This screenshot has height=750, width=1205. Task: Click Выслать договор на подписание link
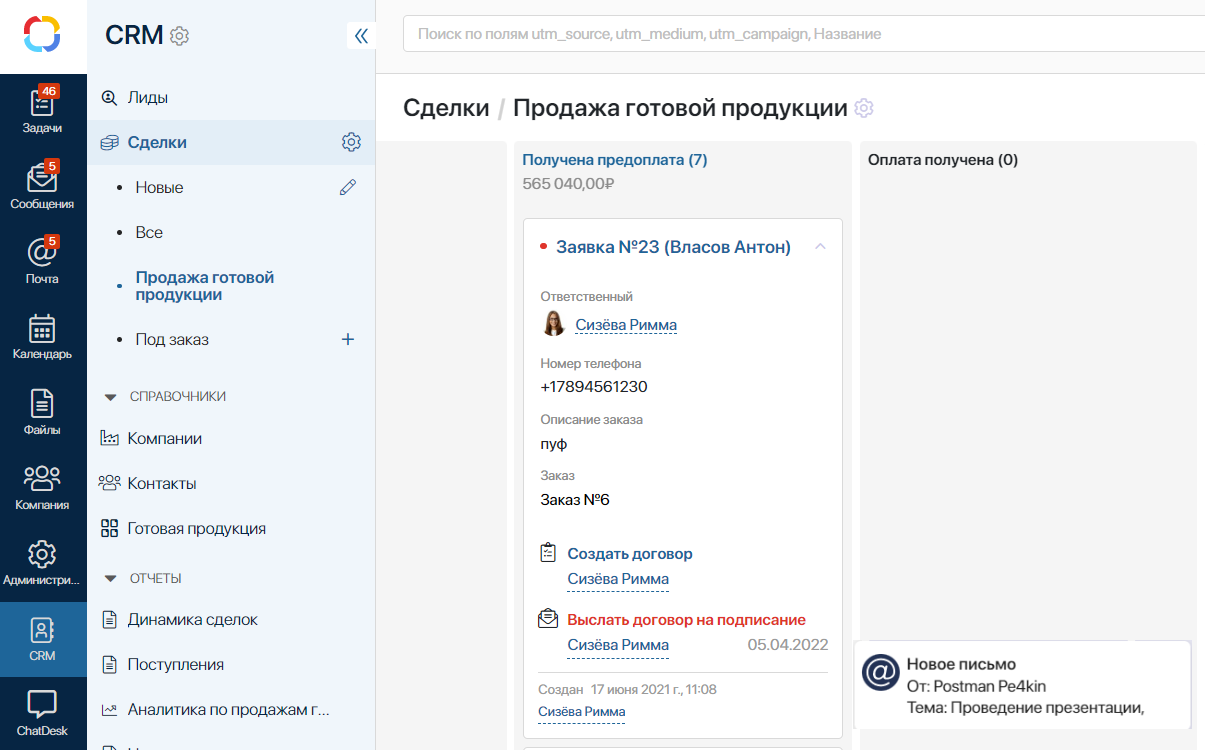tap(686, 620)
